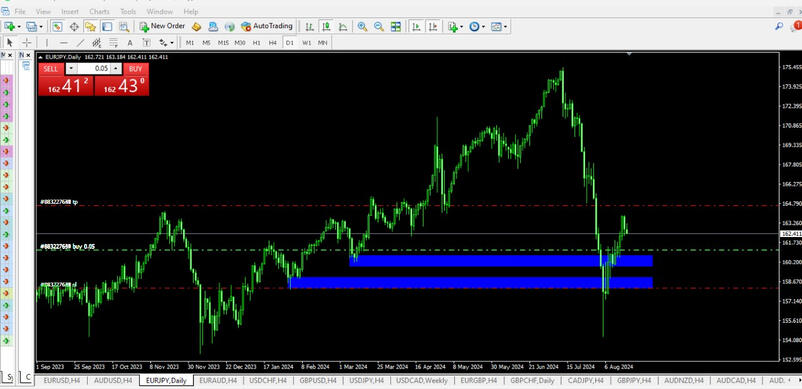This screenshot has width=802, height=389.
Task: Toggle Auto Scroll chart icon
Action: 416,27
